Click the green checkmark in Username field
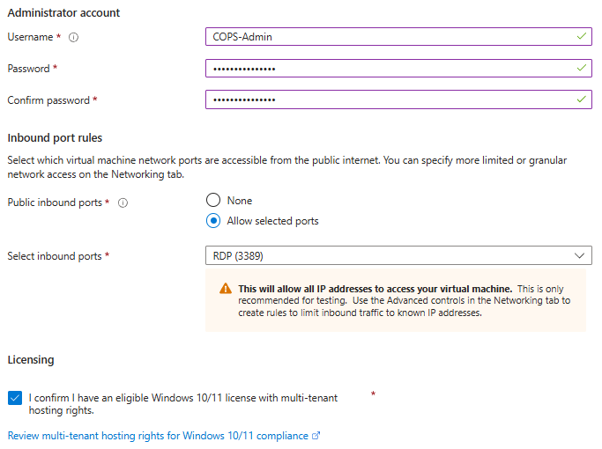This screenshot has width=602, height=449. [581, 36]
